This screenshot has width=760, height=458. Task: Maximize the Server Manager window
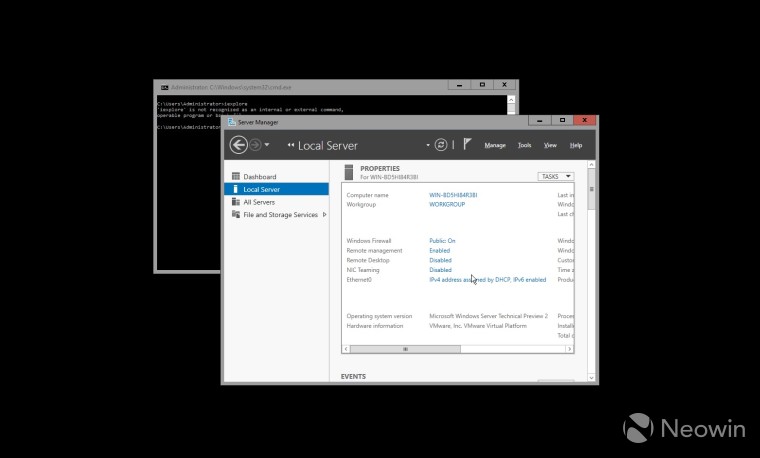562,120
